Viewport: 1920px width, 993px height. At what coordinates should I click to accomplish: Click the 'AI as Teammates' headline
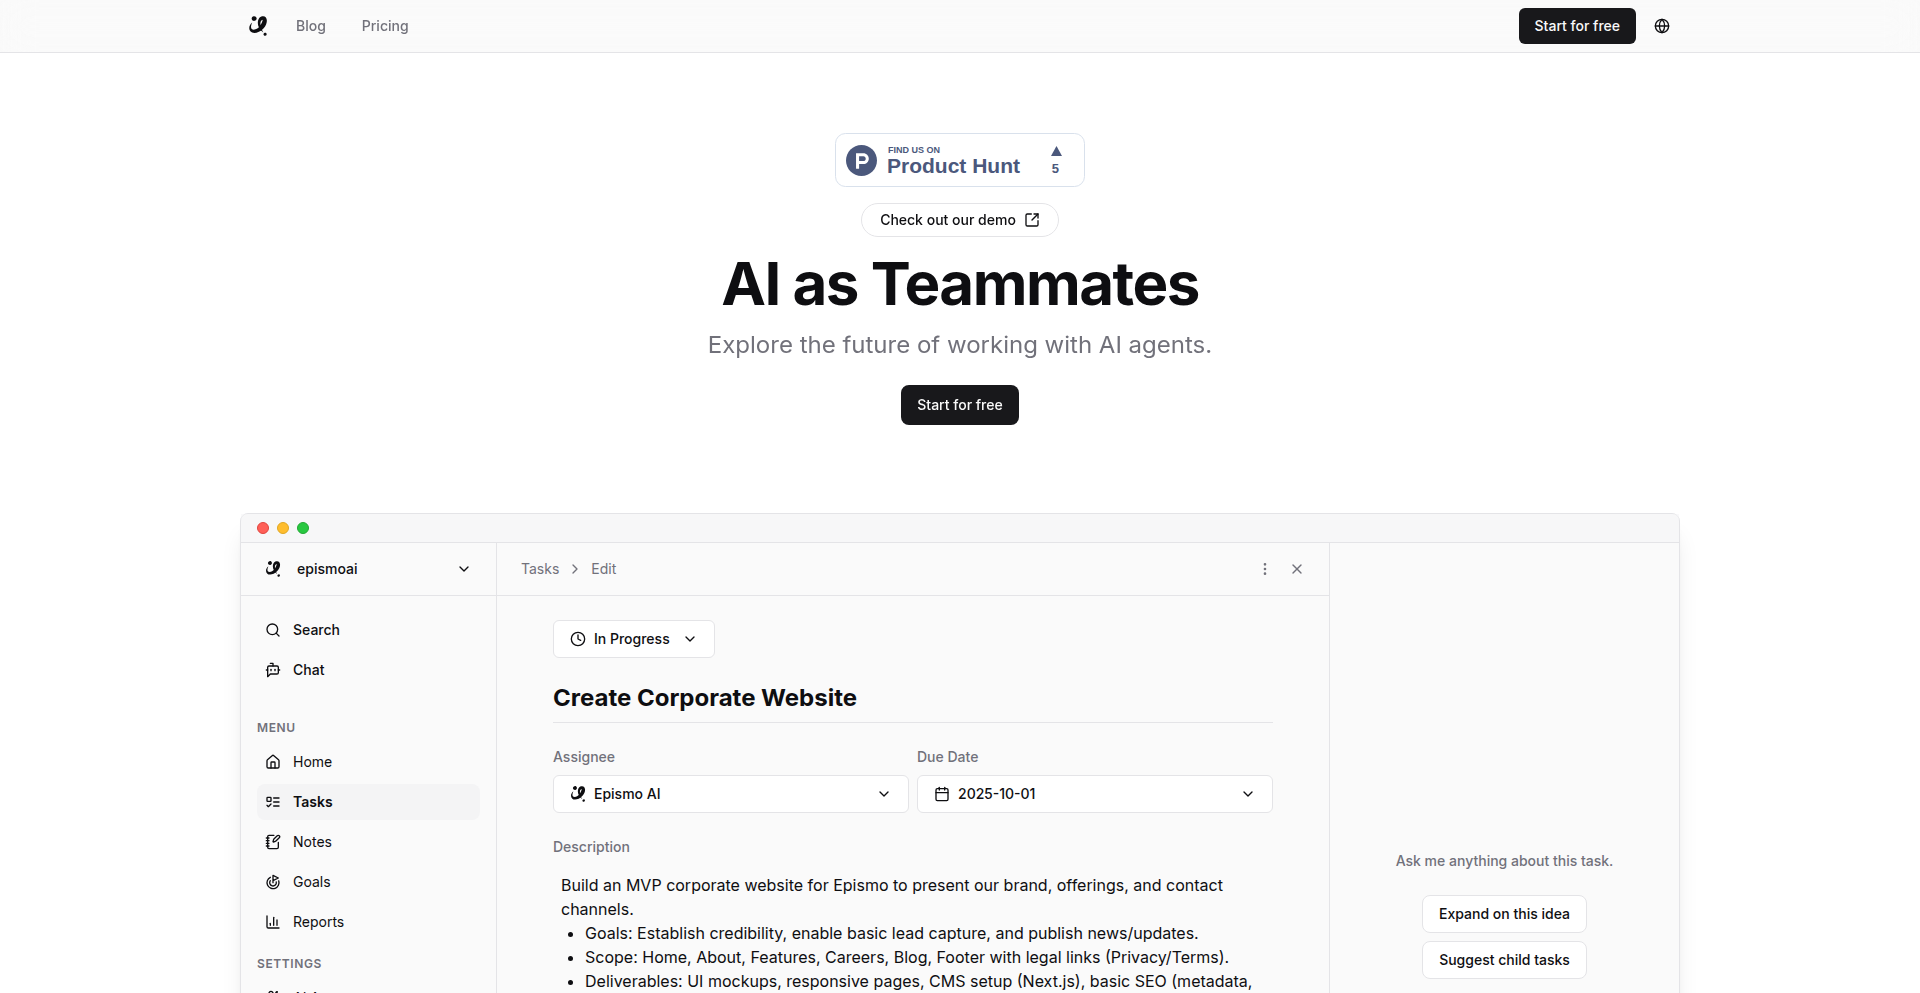pyautogui.click(x=960, y=284)
